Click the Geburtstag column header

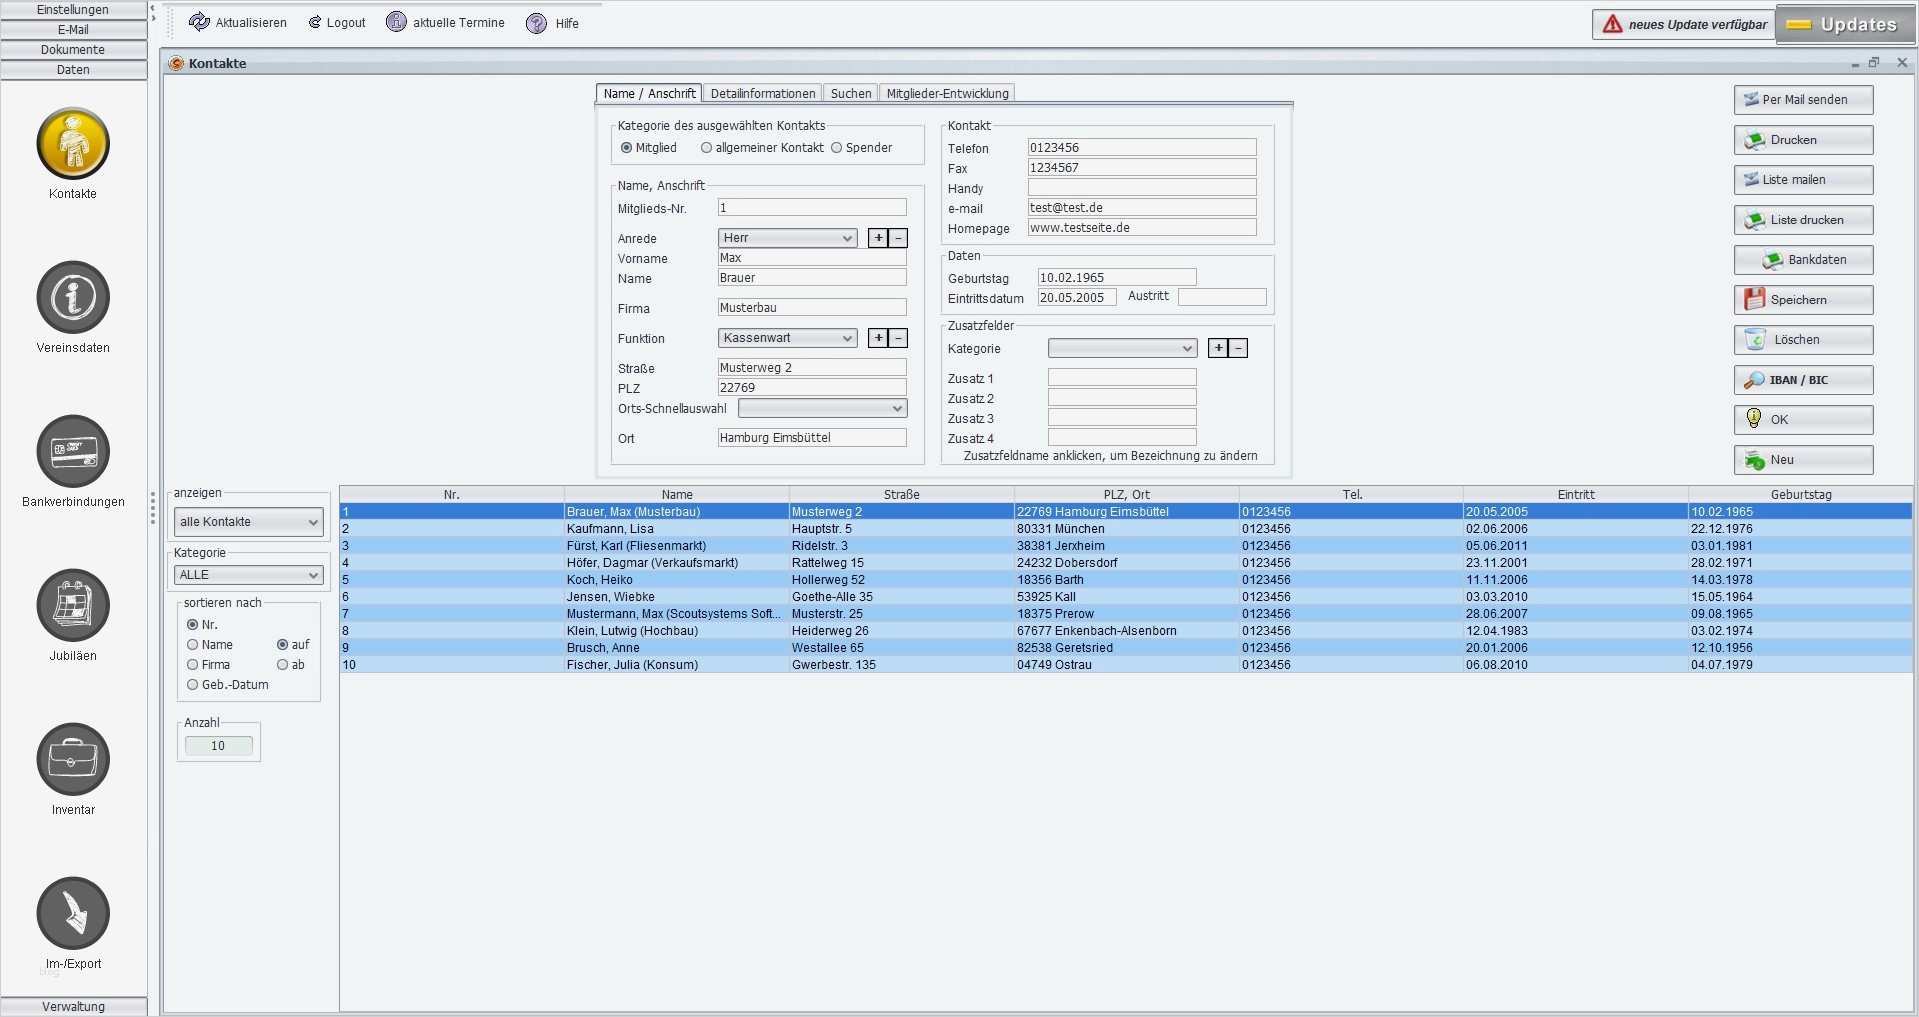(1801, 495)
